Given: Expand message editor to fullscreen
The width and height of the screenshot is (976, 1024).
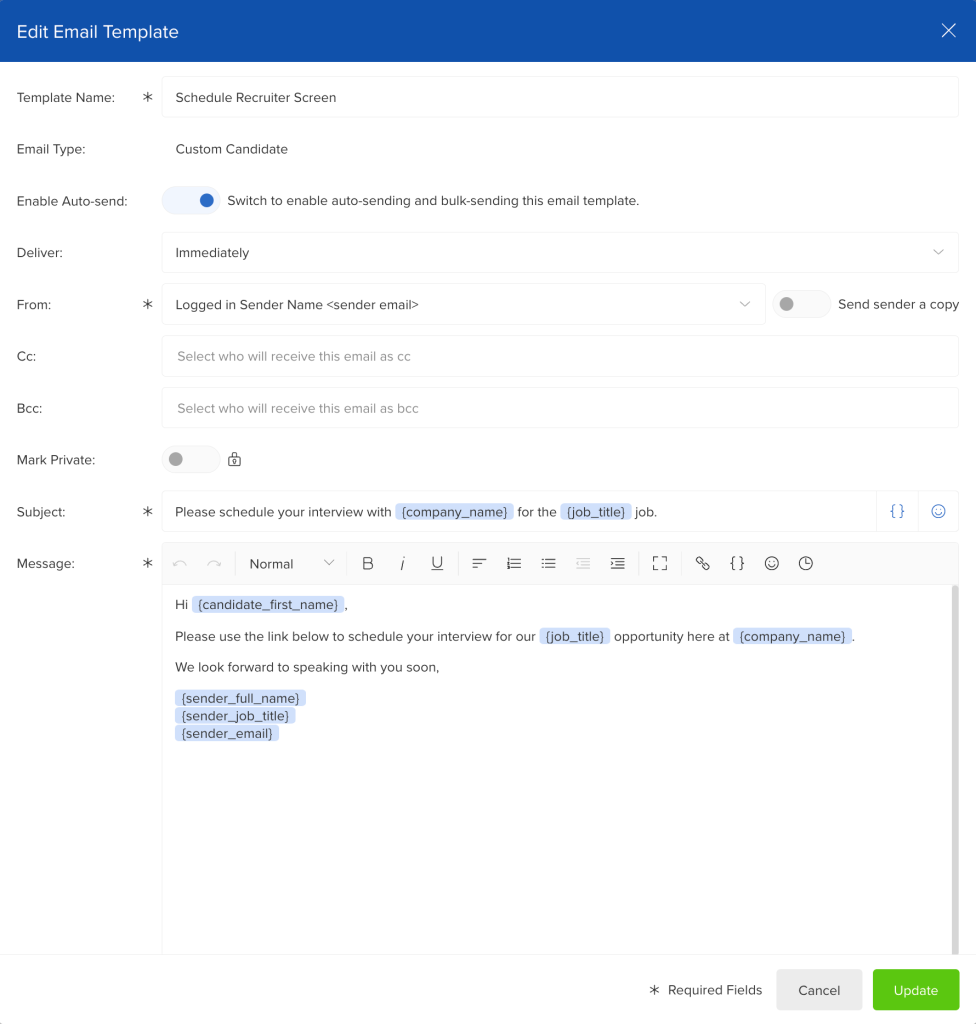Looking at the screenshot, I should (x=660, y=564).
